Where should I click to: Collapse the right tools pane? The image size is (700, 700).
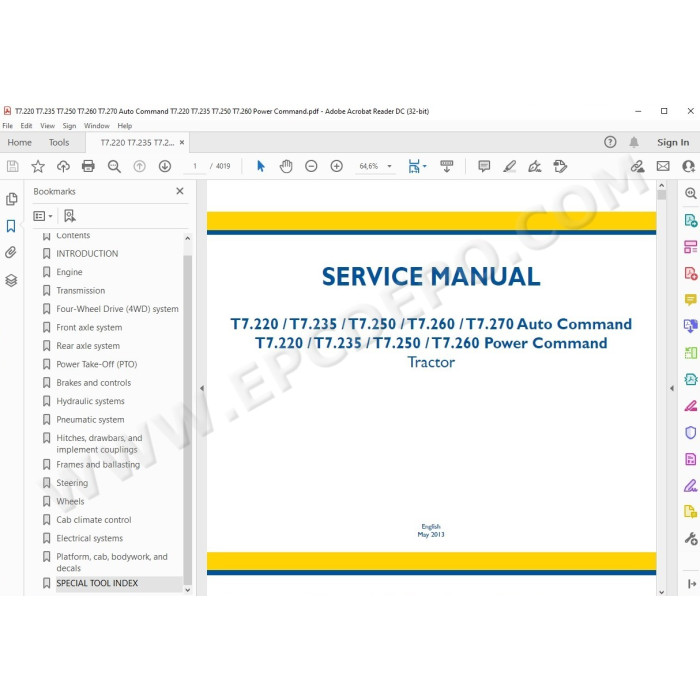click(x=672, y=388)
